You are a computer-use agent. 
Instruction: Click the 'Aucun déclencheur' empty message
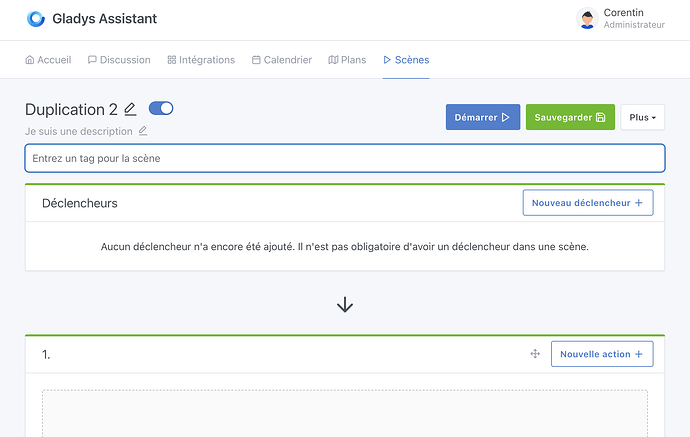[x=345, y=247]
